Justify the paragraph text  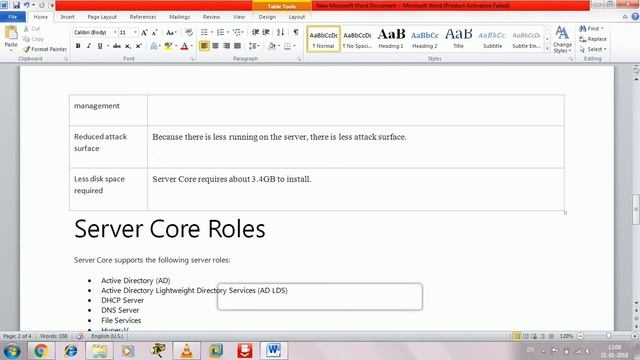[x=237, y=46]
